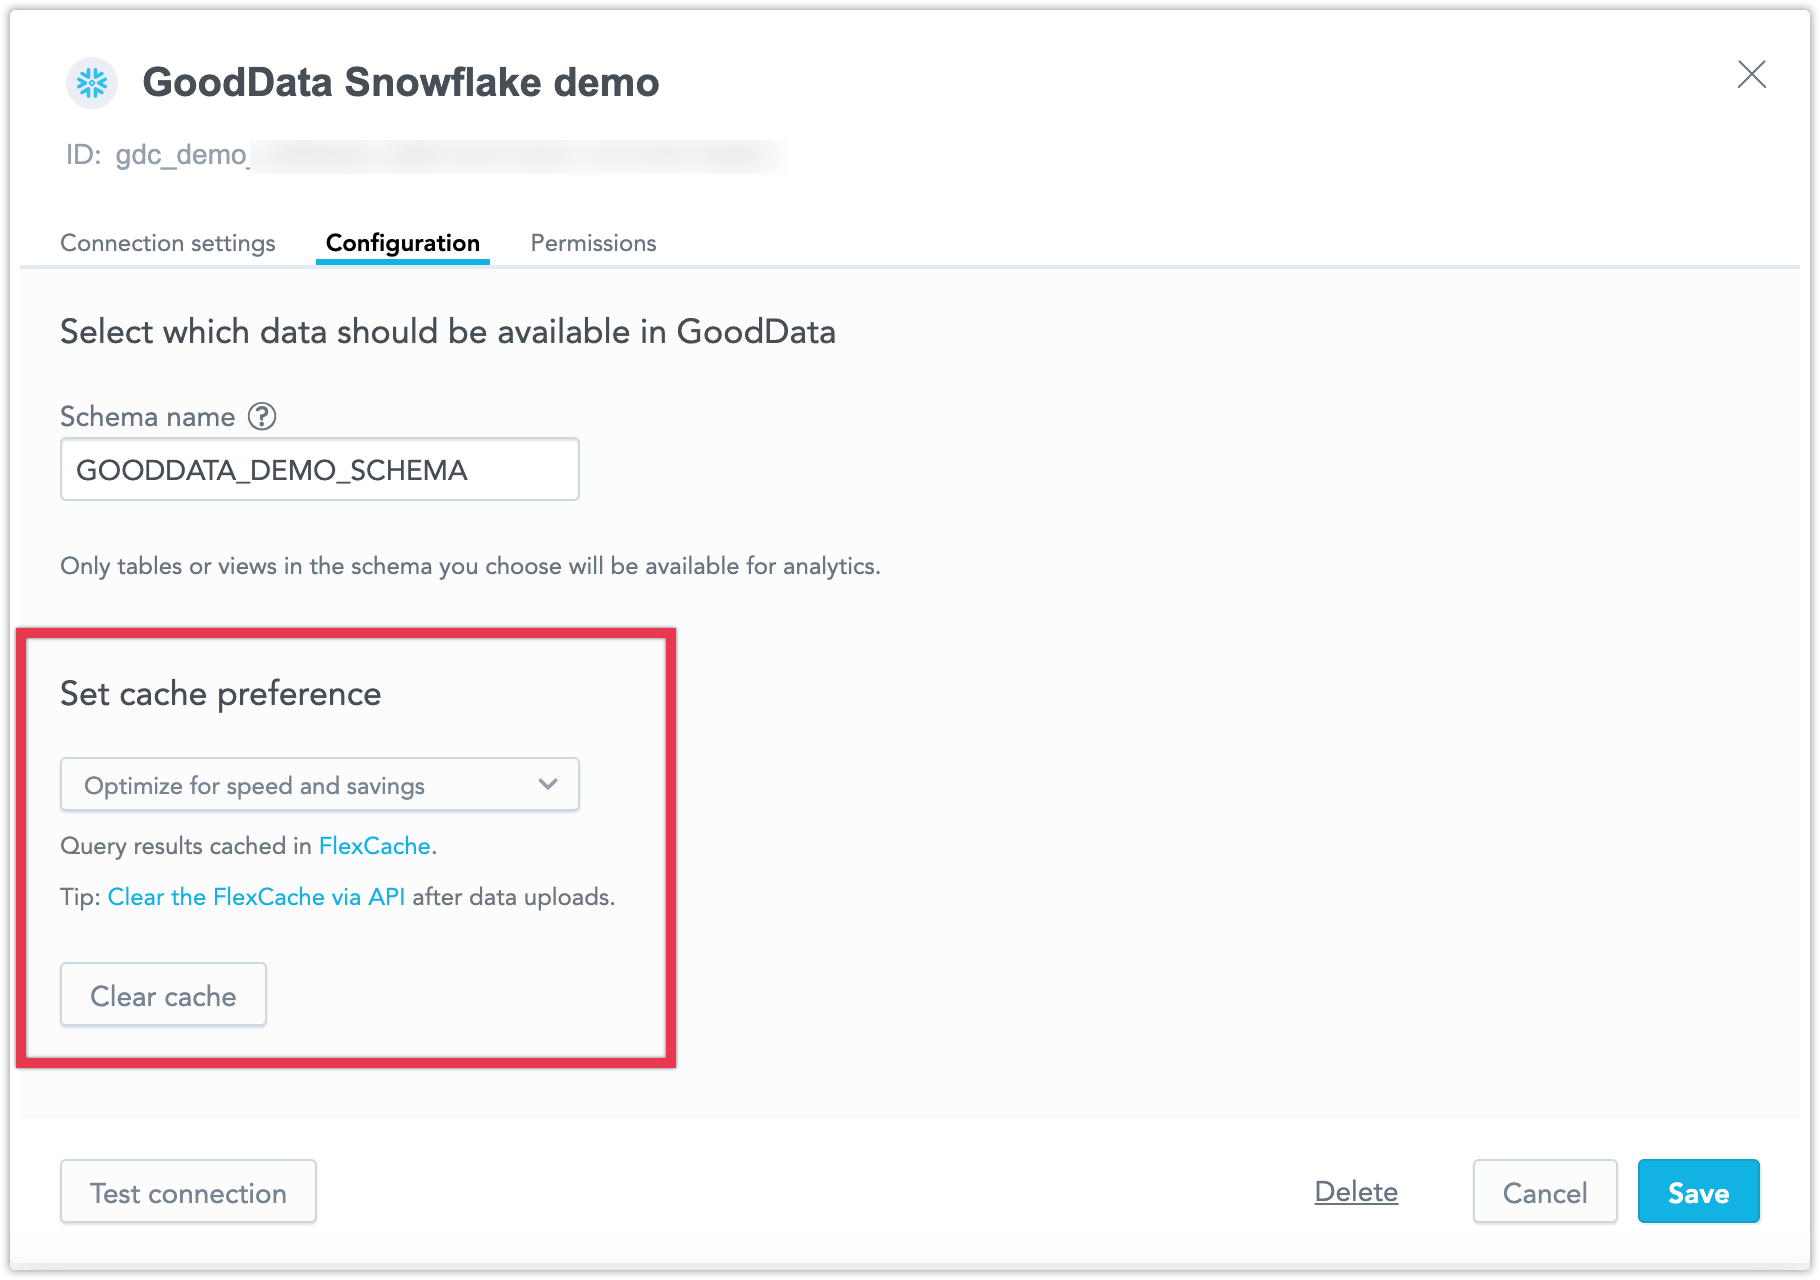
Task: Save the data source configuration
Action: pyautogui.click(x=1698, y=1192)
